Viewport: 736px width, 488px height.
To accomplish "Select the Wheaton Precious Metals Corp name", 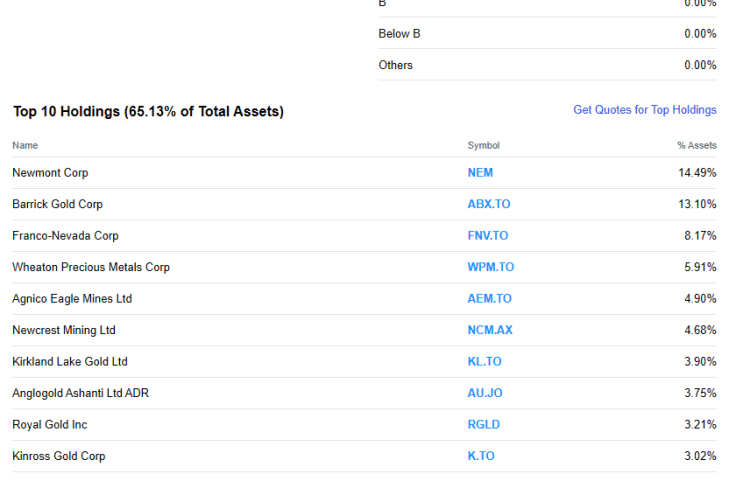I will click(91, 267).
